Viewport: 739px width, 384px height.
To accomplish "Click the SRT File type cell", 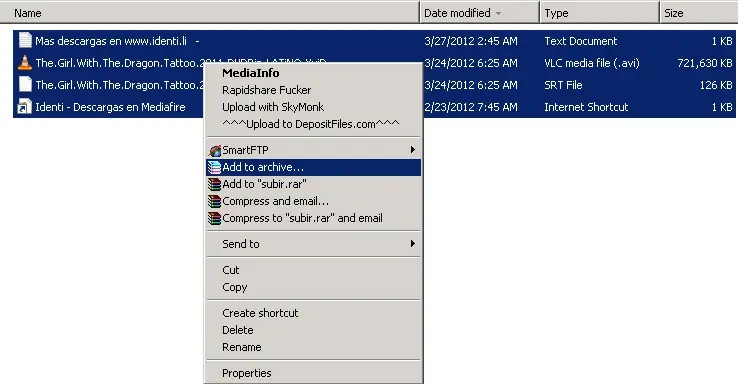I will [x=563, y=85].
